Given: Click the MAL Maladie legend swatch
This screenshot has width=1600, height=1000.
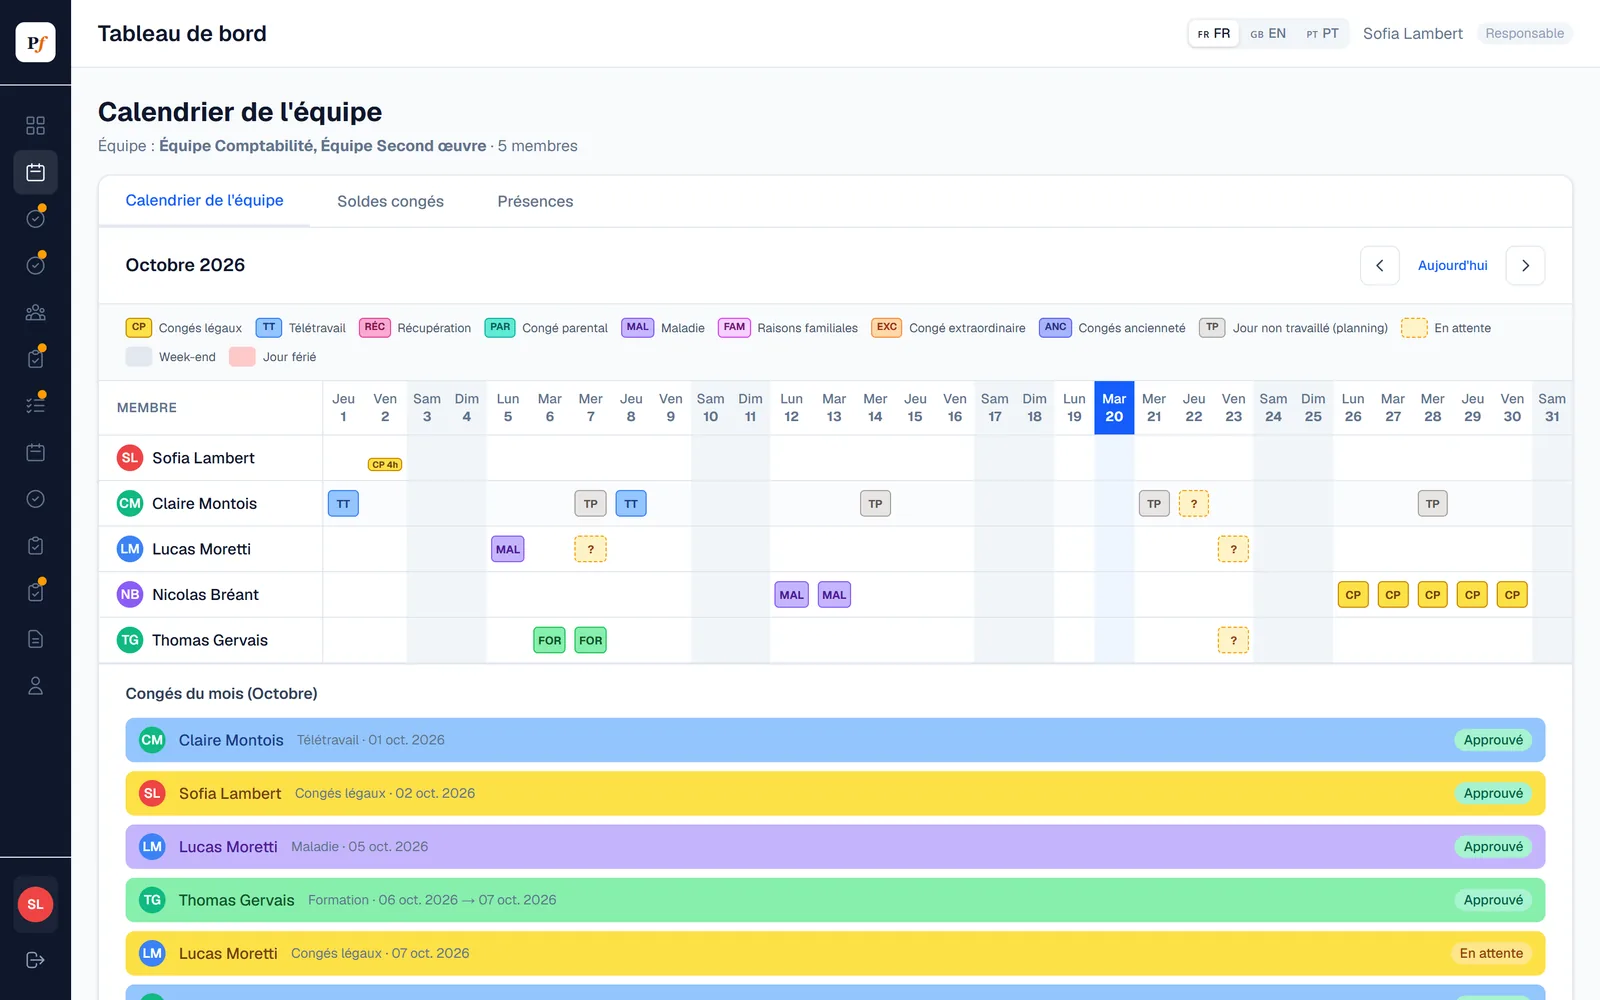Looking at the screenshot, I should 637,327.
